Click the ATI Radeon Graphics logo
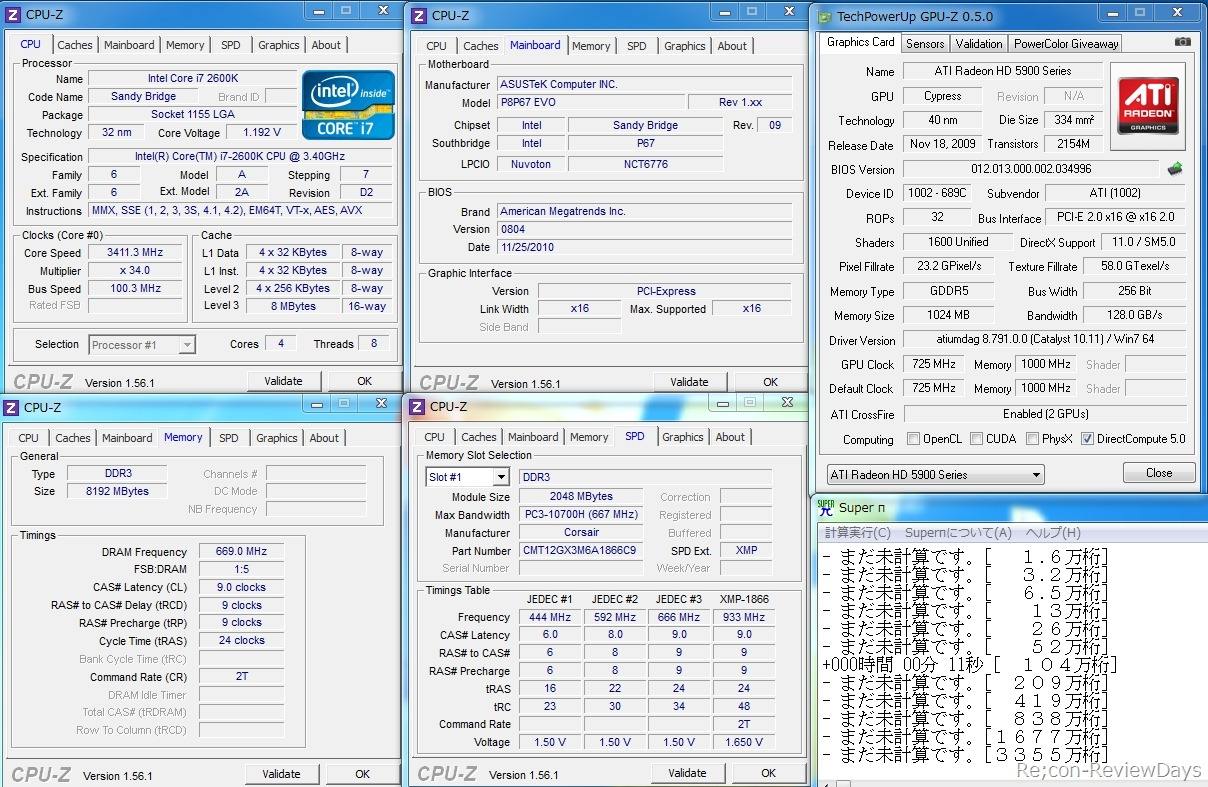The height and width of the screenshot is (787, 1208). 1148,106
